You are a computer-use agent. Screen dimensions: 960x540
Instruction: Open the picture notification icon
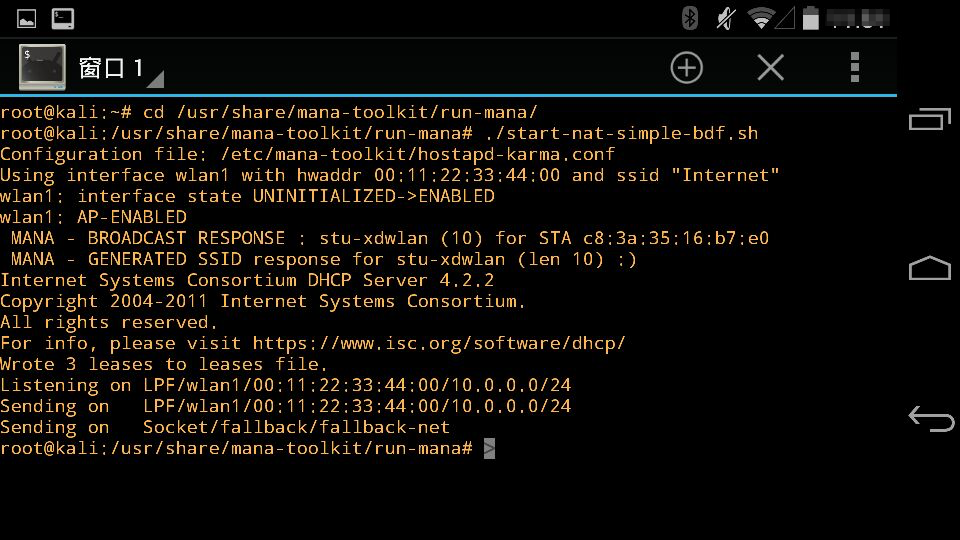coord(26,19)
